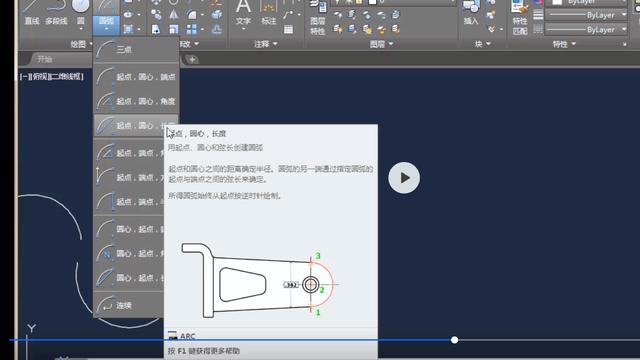Click the Stretch tool icon
Viewport: 640px width, 360px height.
coord(156,29)
